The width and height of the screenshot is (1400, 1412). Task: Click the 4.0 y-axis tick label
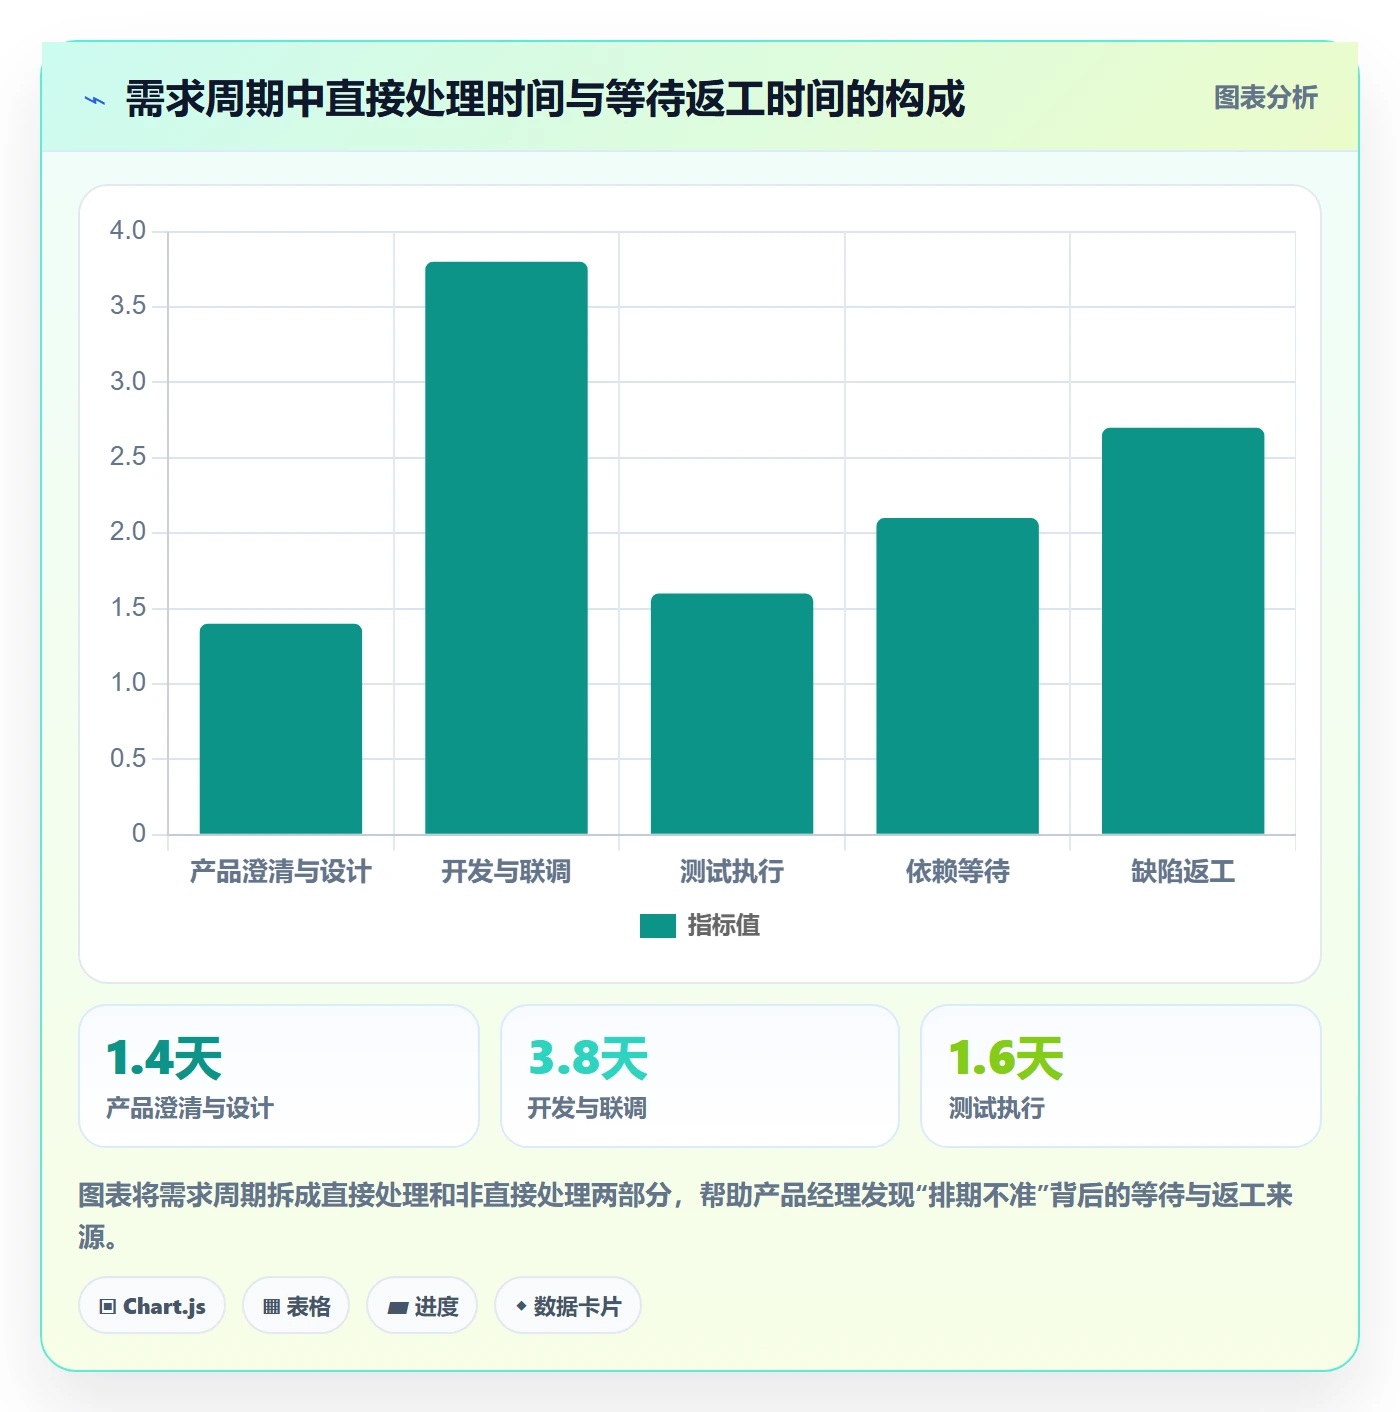click(128, 231)
